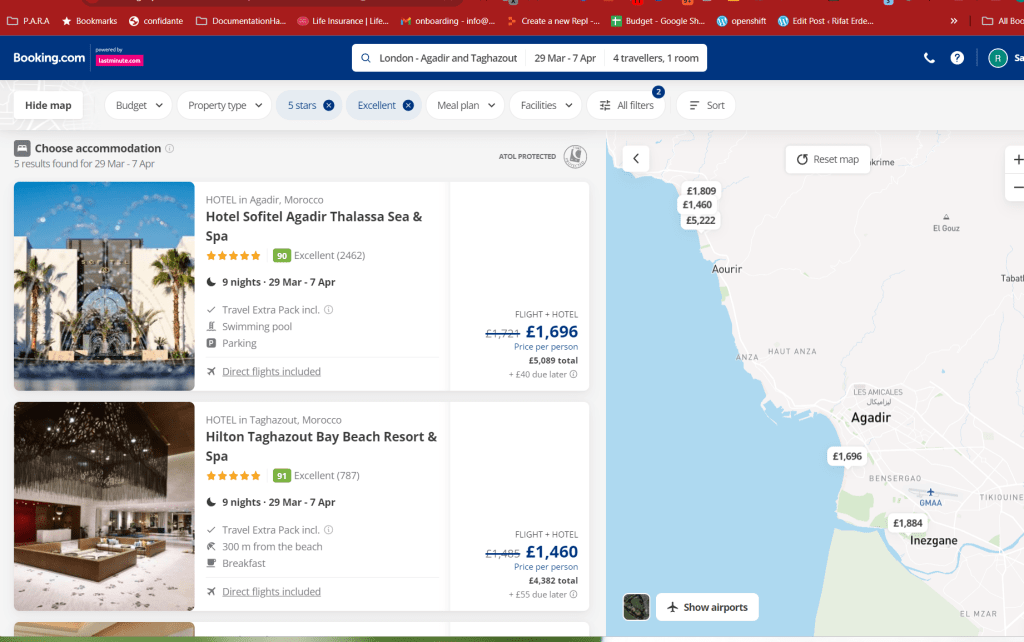Open Hotel Sofitel Agadir Thalassa listing title
The image size is (1024, 642).
tap(314, 226)
